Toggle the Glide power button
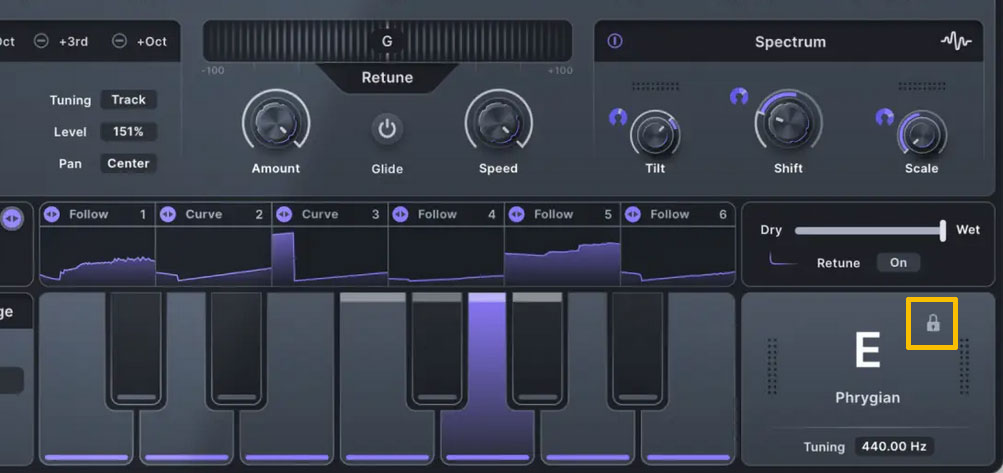The height and width of the screenshot is (473, 1003). pos(387,129)
